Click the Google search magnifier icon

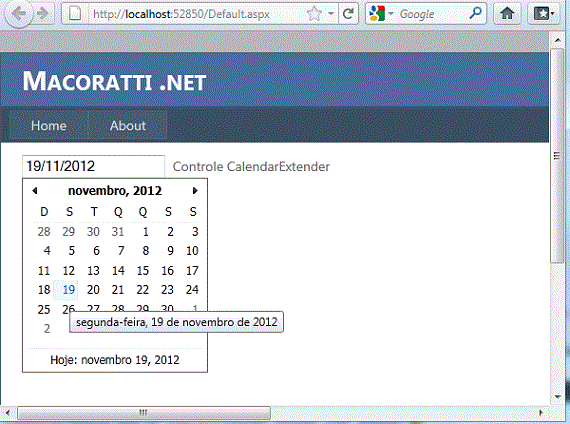[475, 13]
